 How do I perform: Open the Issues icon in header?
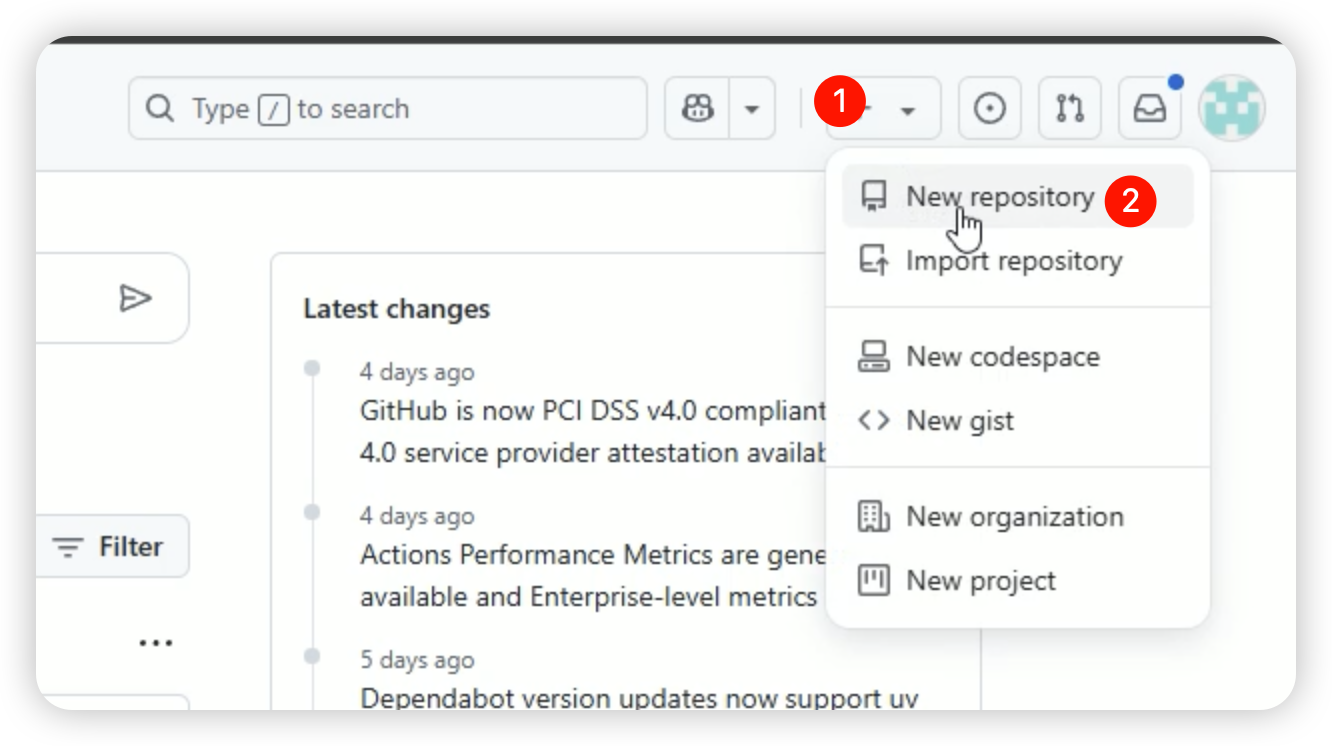(990, 108)
